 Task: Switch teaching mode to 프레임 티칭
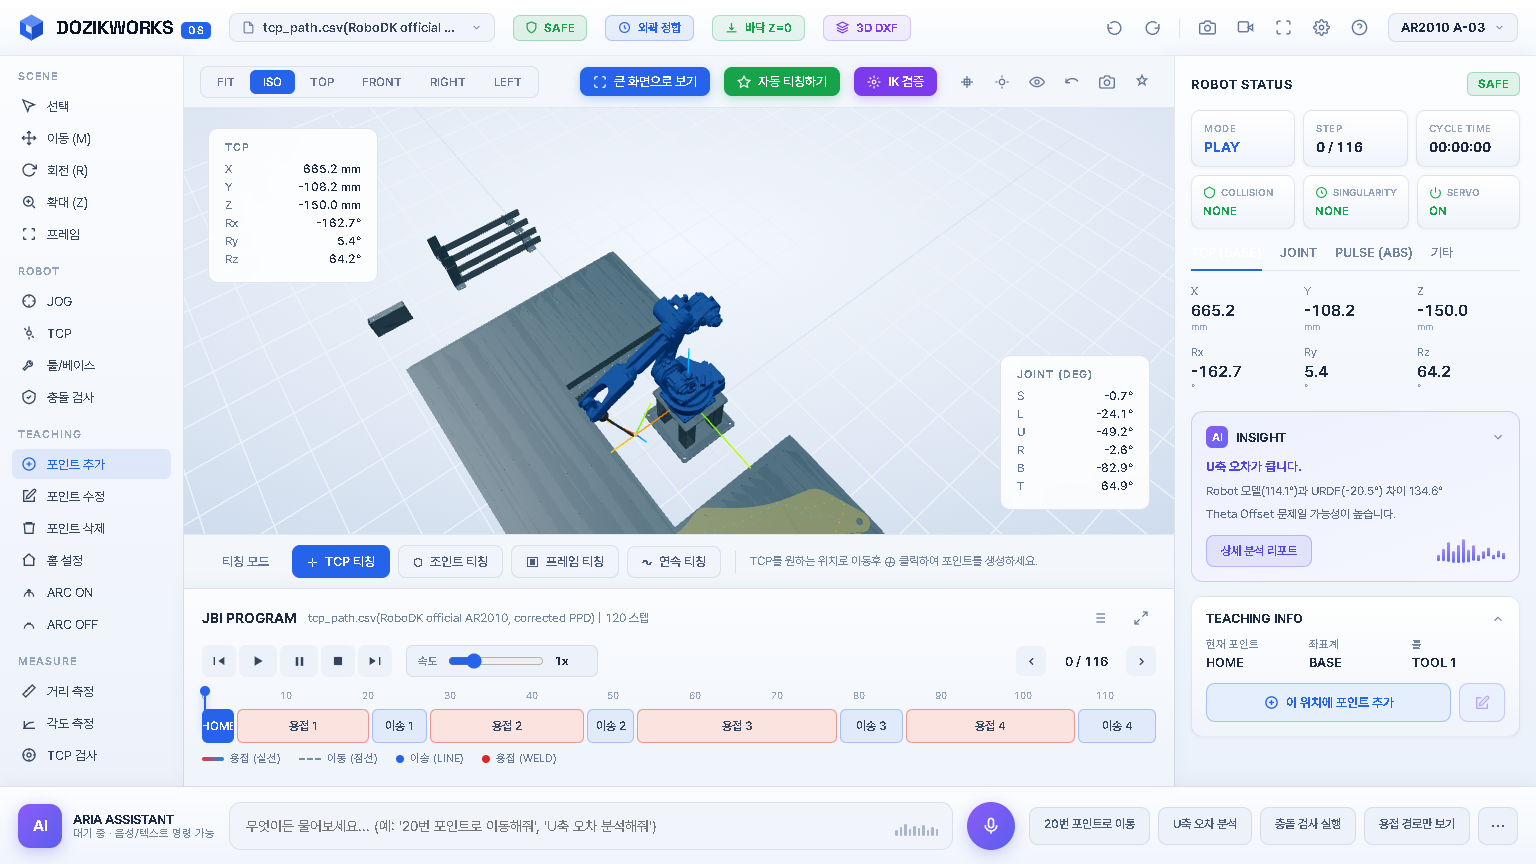point(565,562)
